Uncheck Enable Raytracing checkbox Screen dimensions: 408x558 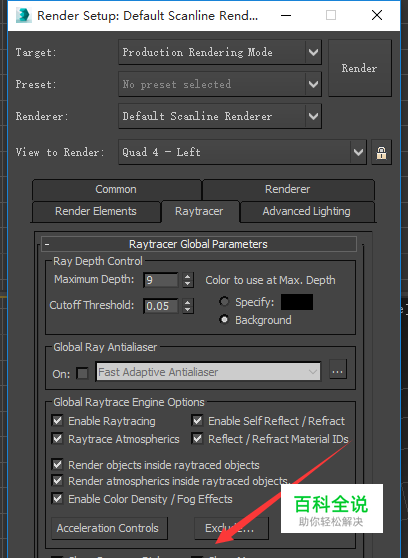click(x=57, y=421)
